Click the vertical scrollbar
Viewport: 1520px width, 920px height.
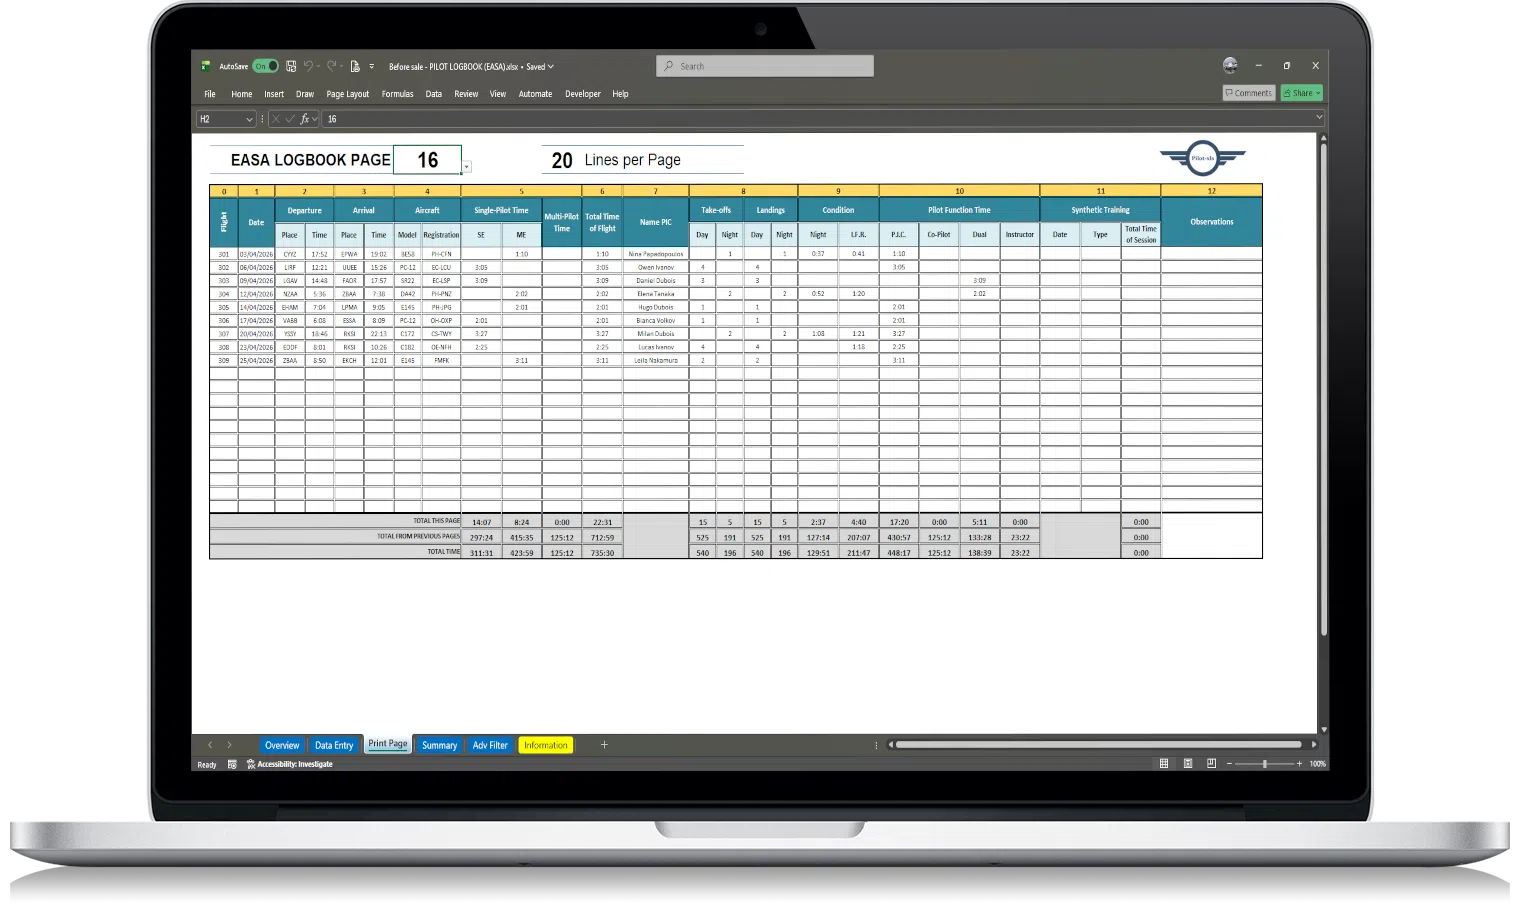pos(1324,390)
